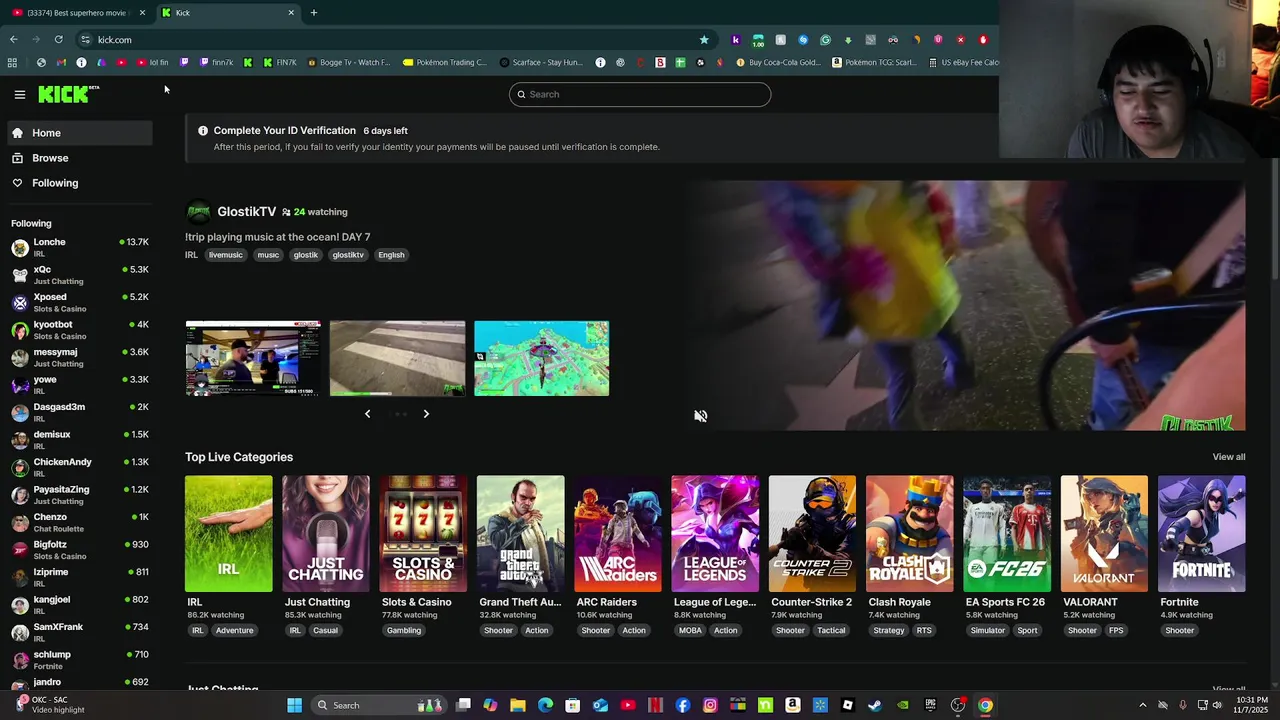
Task: Open a new browser tab
Action: [x=313, y=13]
